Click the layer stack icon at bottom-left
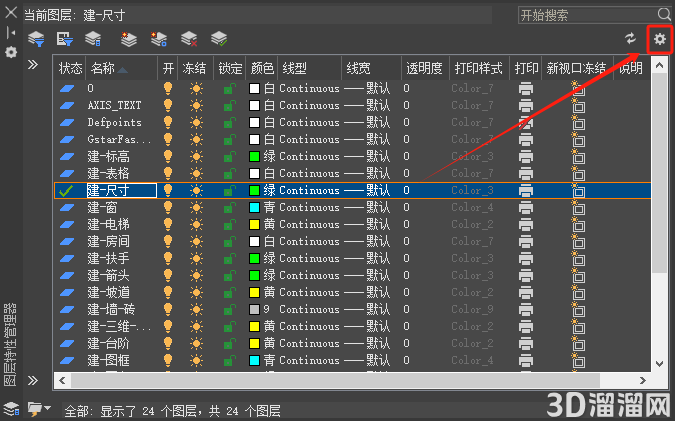The image size is (675, 421). pyautogui.click(x=11, y=408)
